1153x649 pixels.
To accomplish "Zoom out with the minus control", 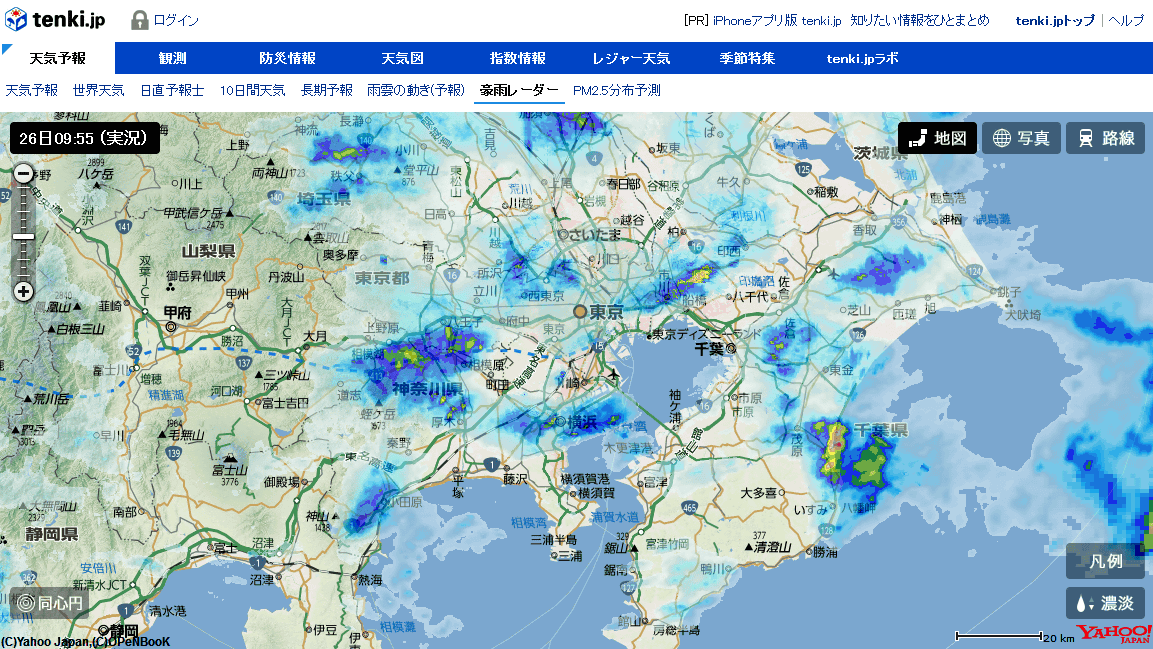I will (x=23, y=172).
